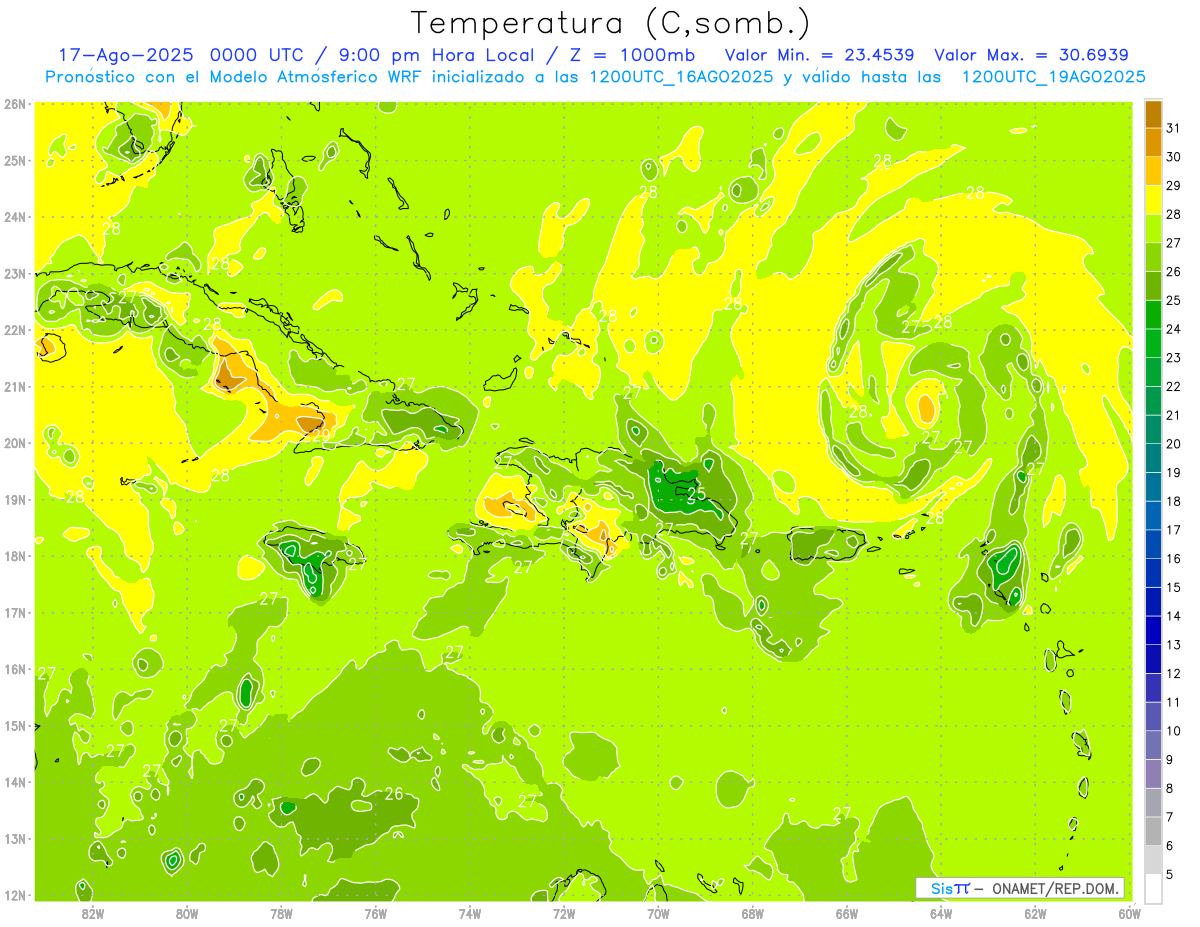Click the 60W longitude axis label
This screenshot has height=927, width=1200.
(1130, 913)
